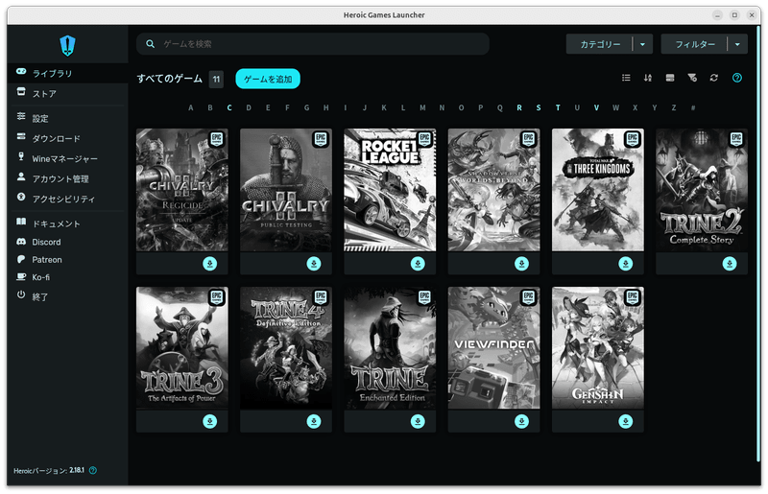Viewport: 768px width, 494px height.
Task: Open the Chivalry 2 Public Testing cover
Action: click(x=286, y=190)
